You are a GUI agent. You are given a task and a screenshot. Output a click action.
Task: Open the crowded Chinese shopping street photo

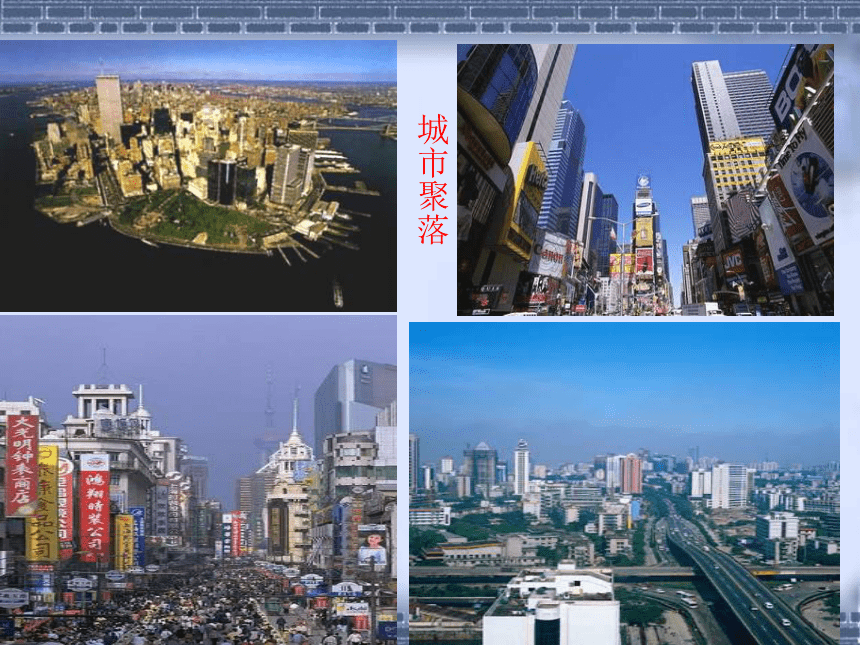pos(198,480)
